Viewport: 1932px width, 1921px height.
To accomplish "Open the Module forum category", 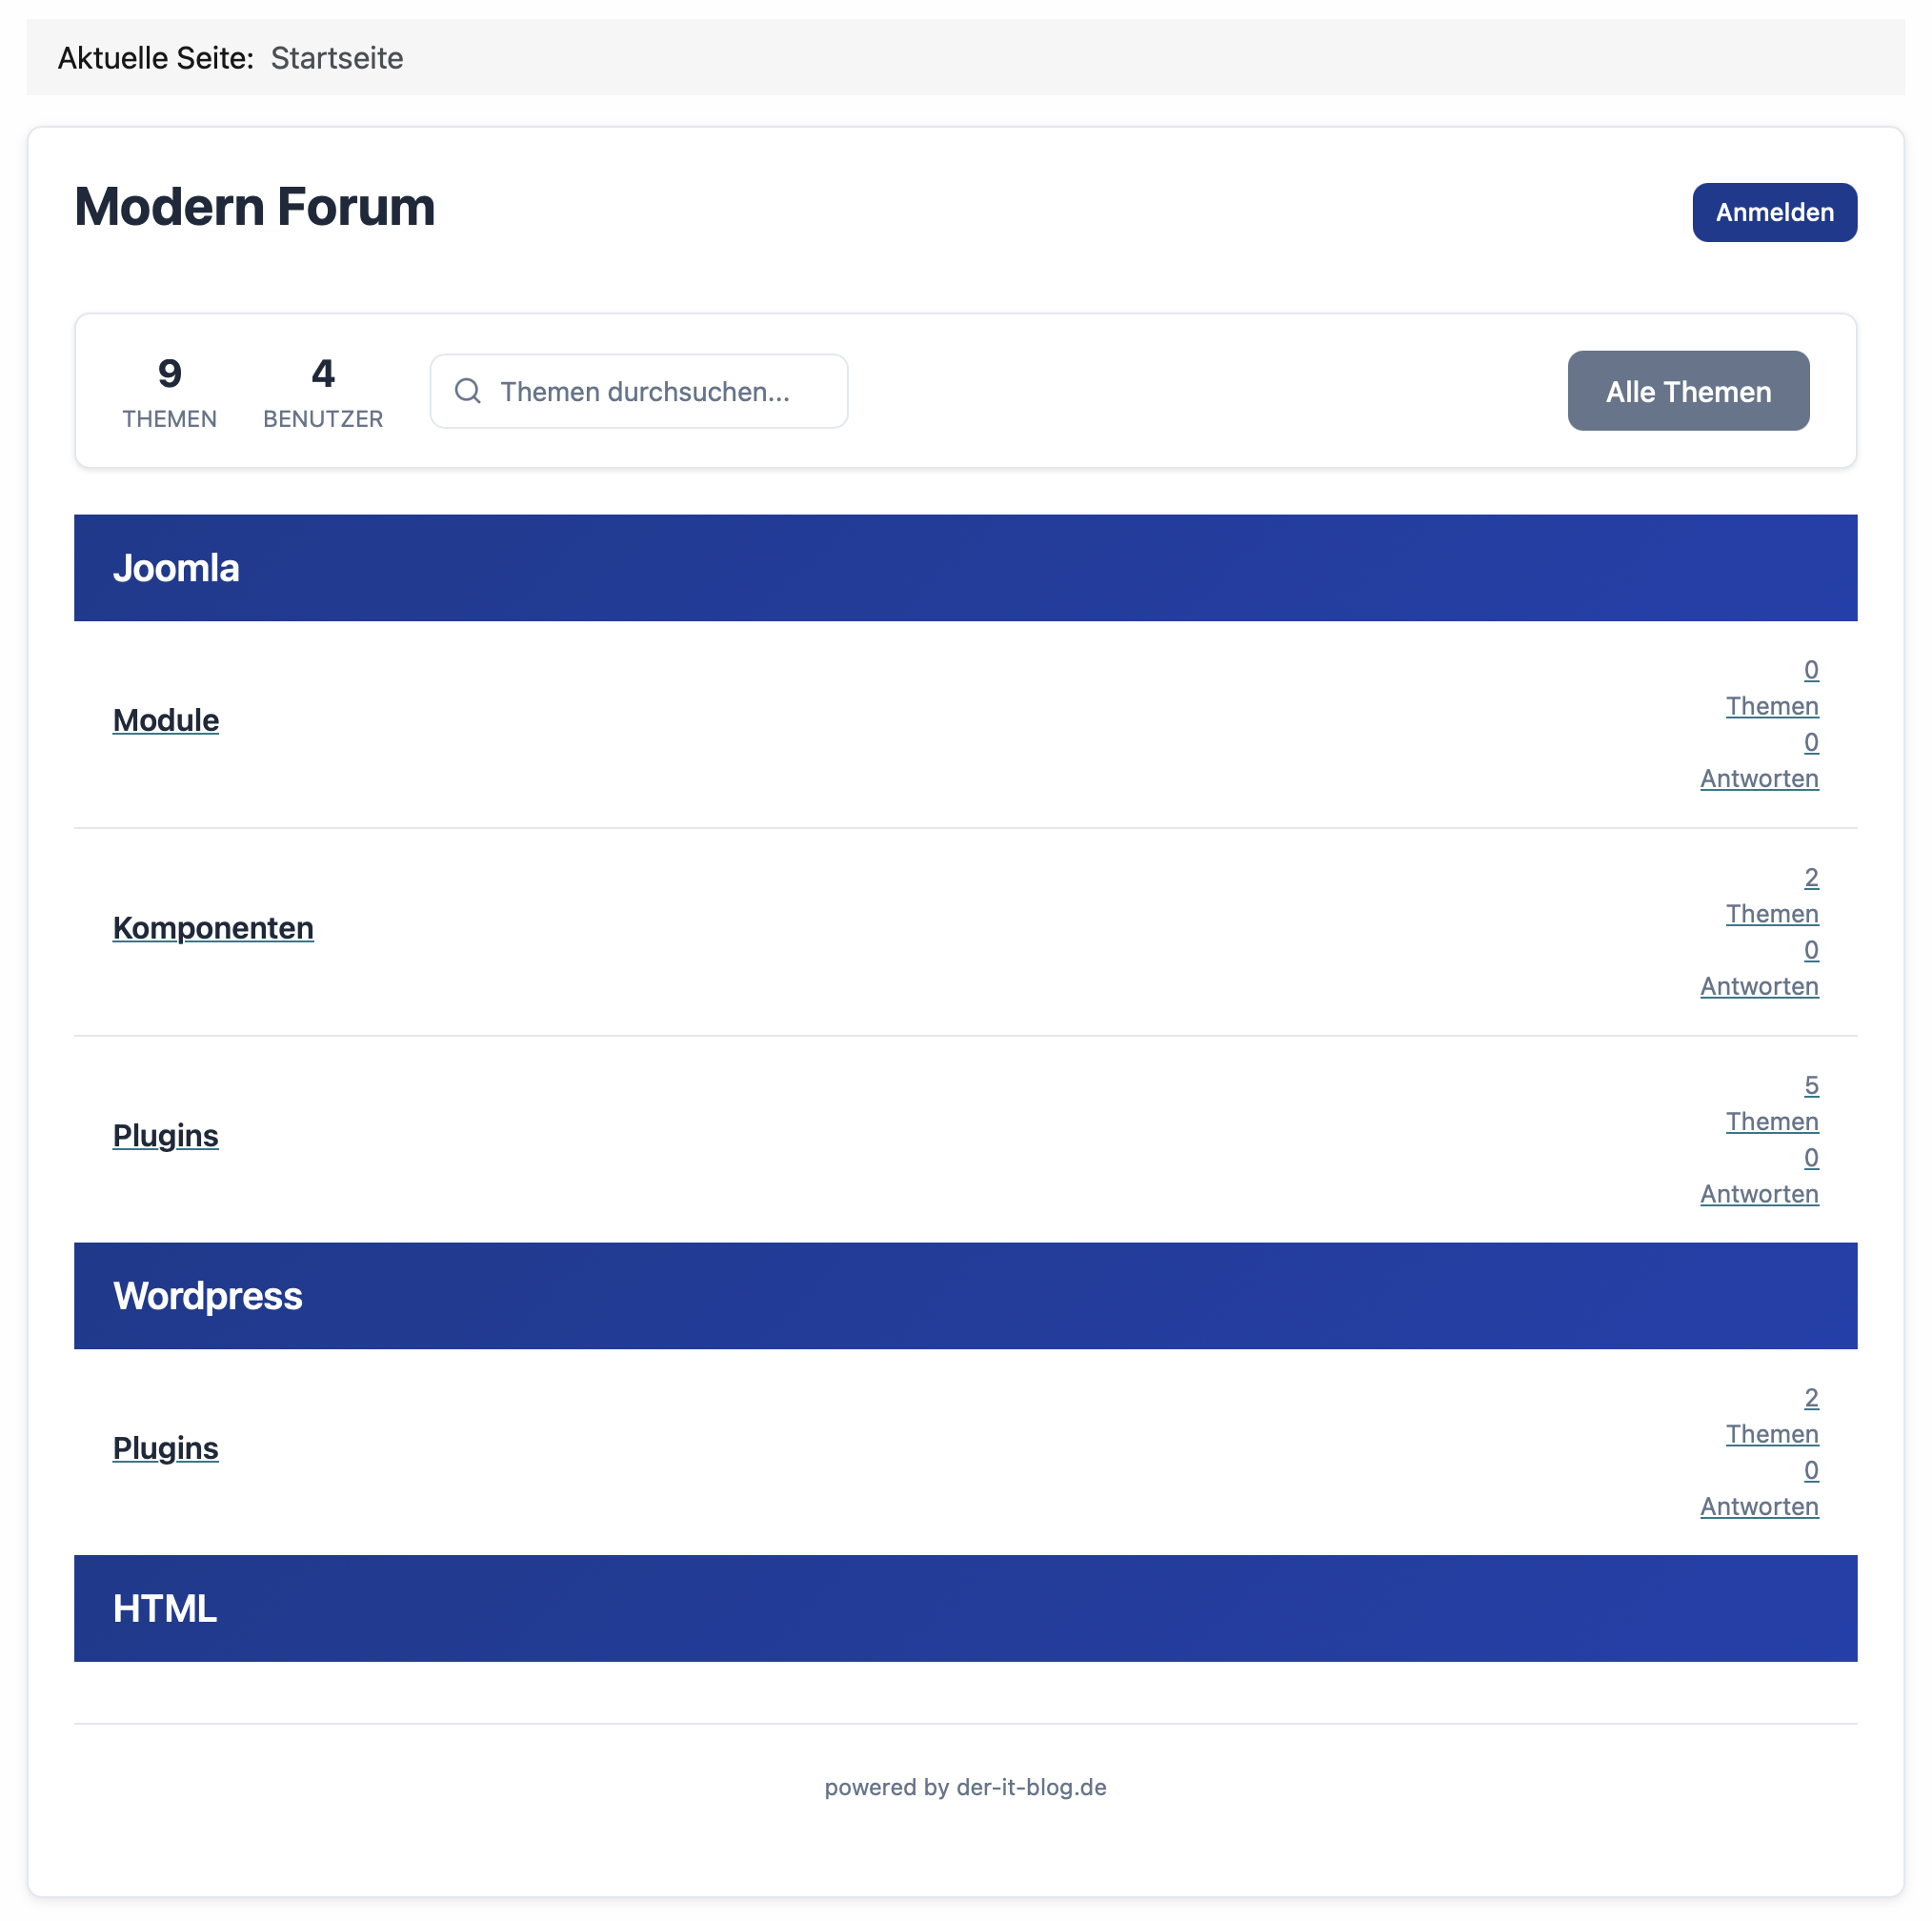I will point(165,720).
